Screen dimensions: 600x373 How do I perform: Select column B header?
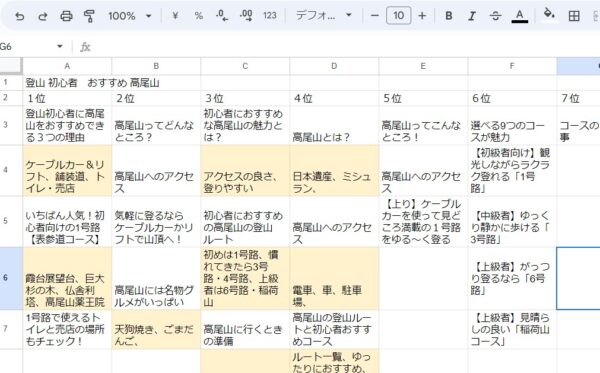[x=156, y=66]
